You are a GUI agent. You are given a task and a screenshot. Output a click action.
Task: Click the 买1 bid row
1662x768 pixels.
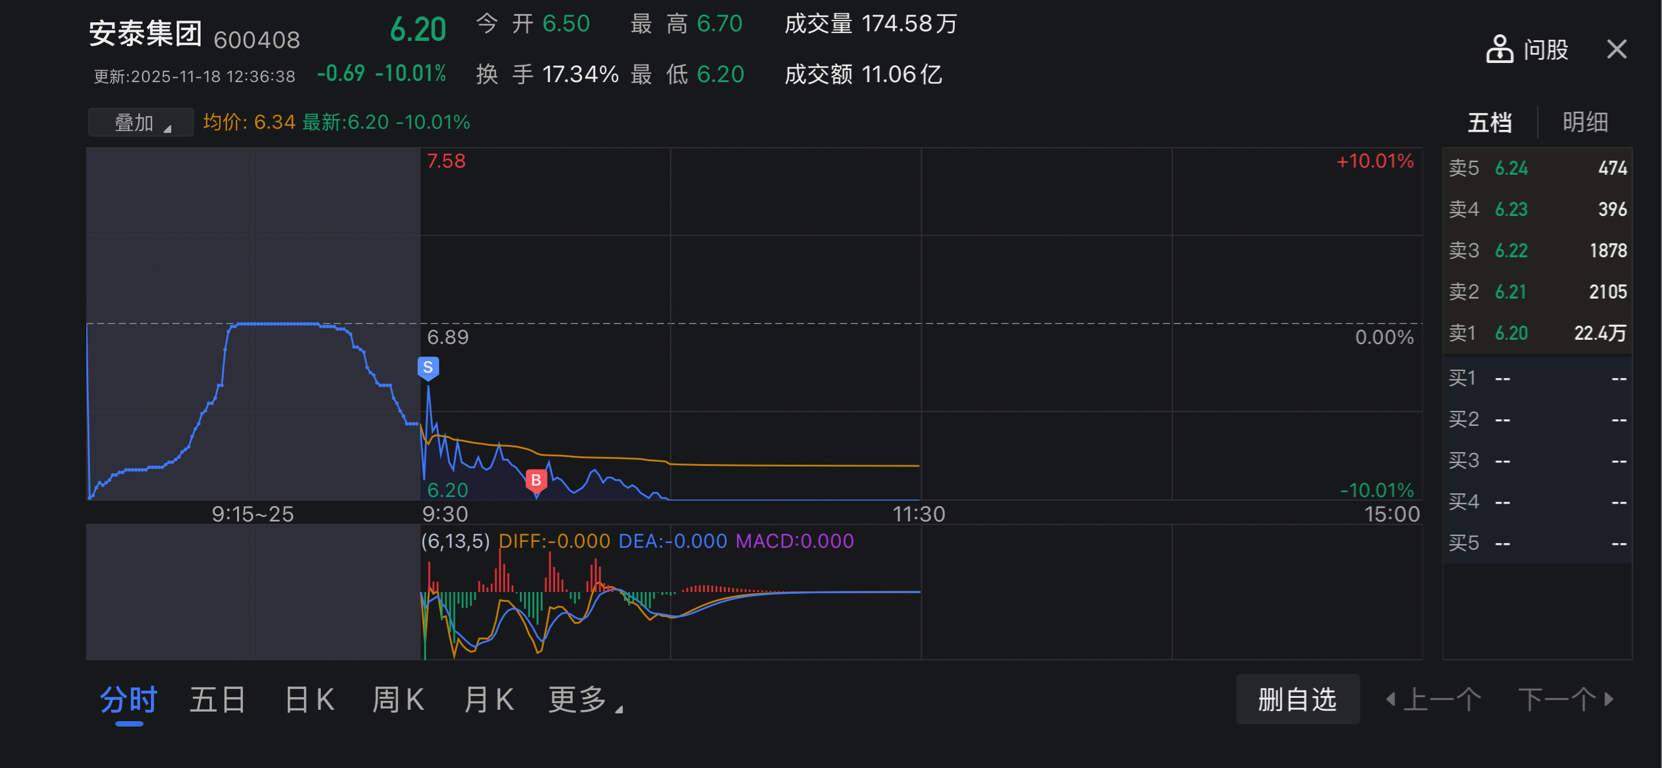tap(1537, 378)
